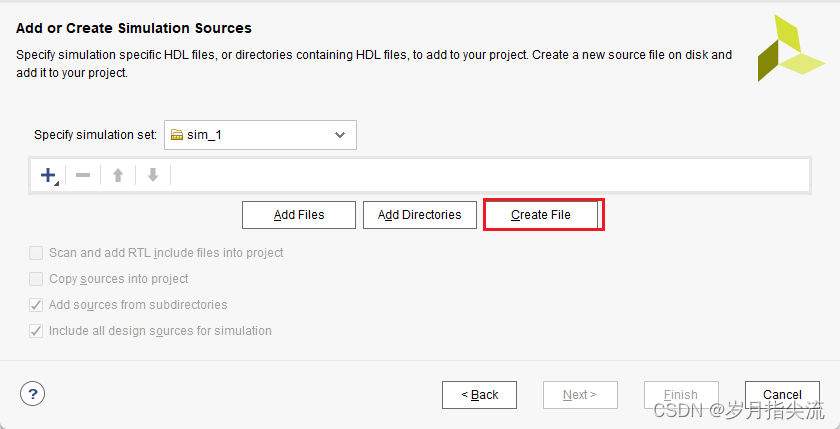Toggle Scan and add RTL include files
The width and height of the screenshot is (840, 429).
[x=37, y=253]
